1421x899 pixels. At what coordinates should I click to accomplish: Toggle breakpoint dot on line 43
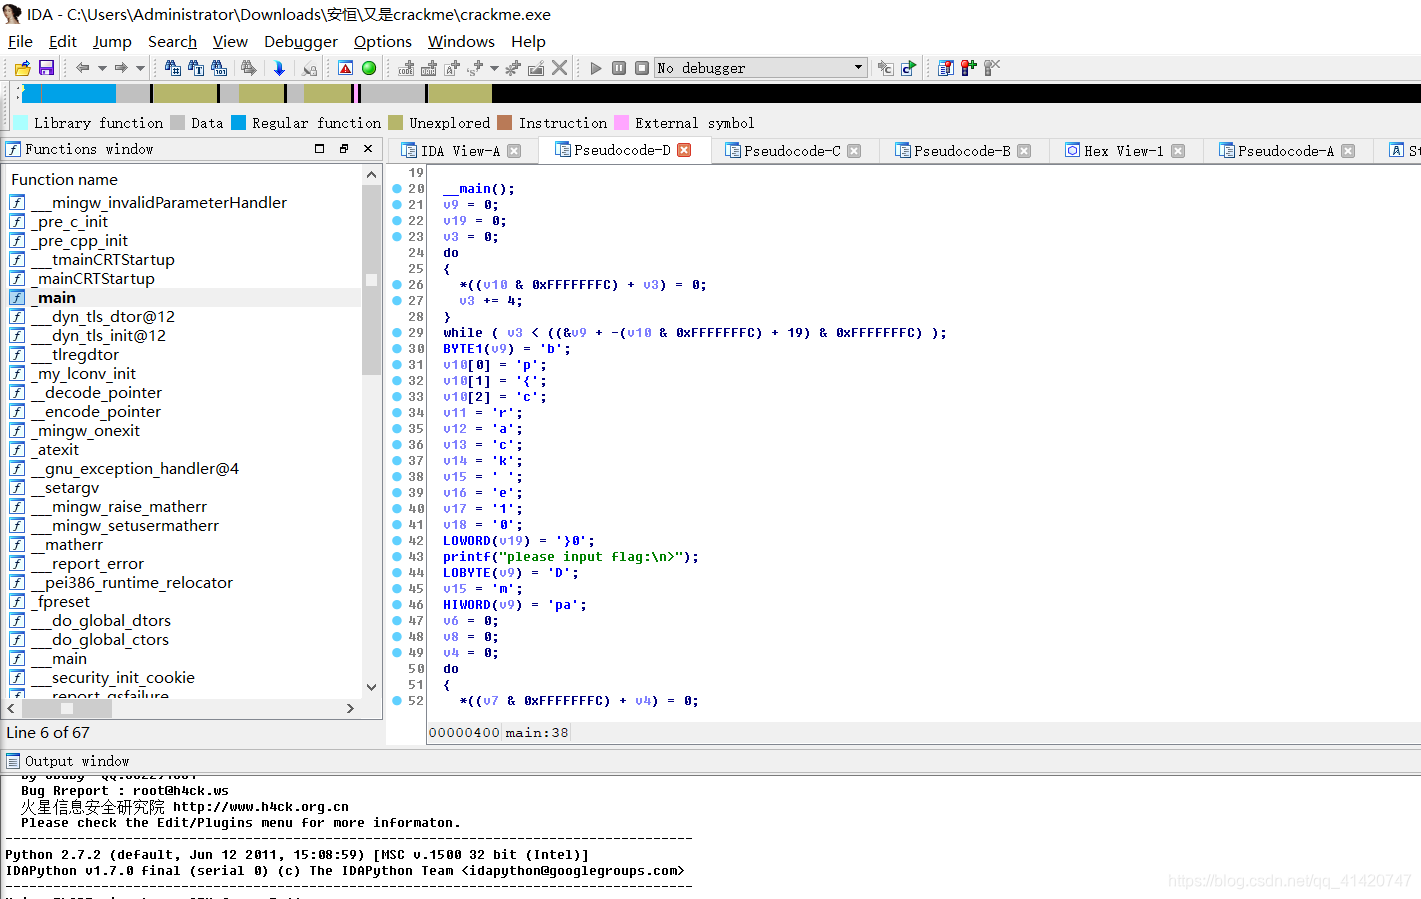point(397,556)
